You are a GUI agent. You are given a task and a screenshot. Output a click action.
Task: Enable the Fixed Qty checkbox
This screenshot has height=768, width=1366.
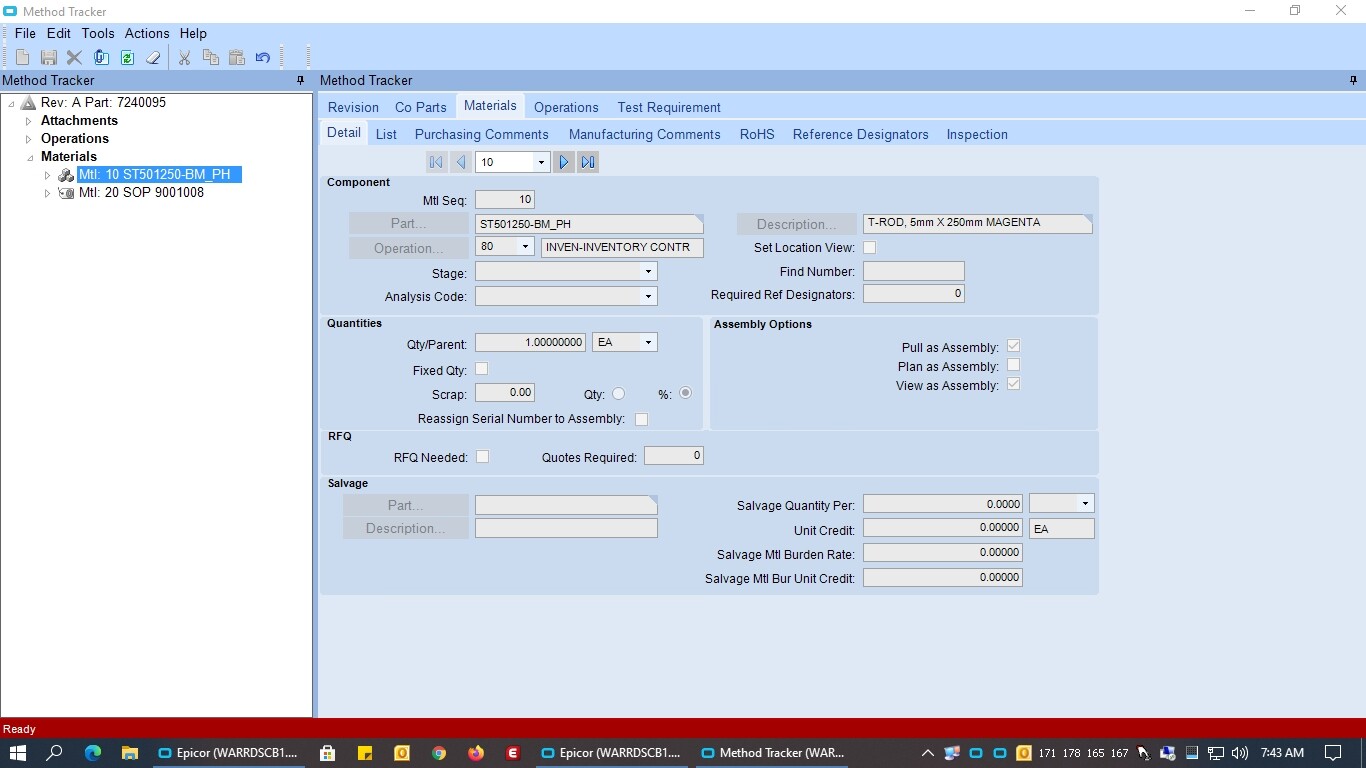pos(481,369)
